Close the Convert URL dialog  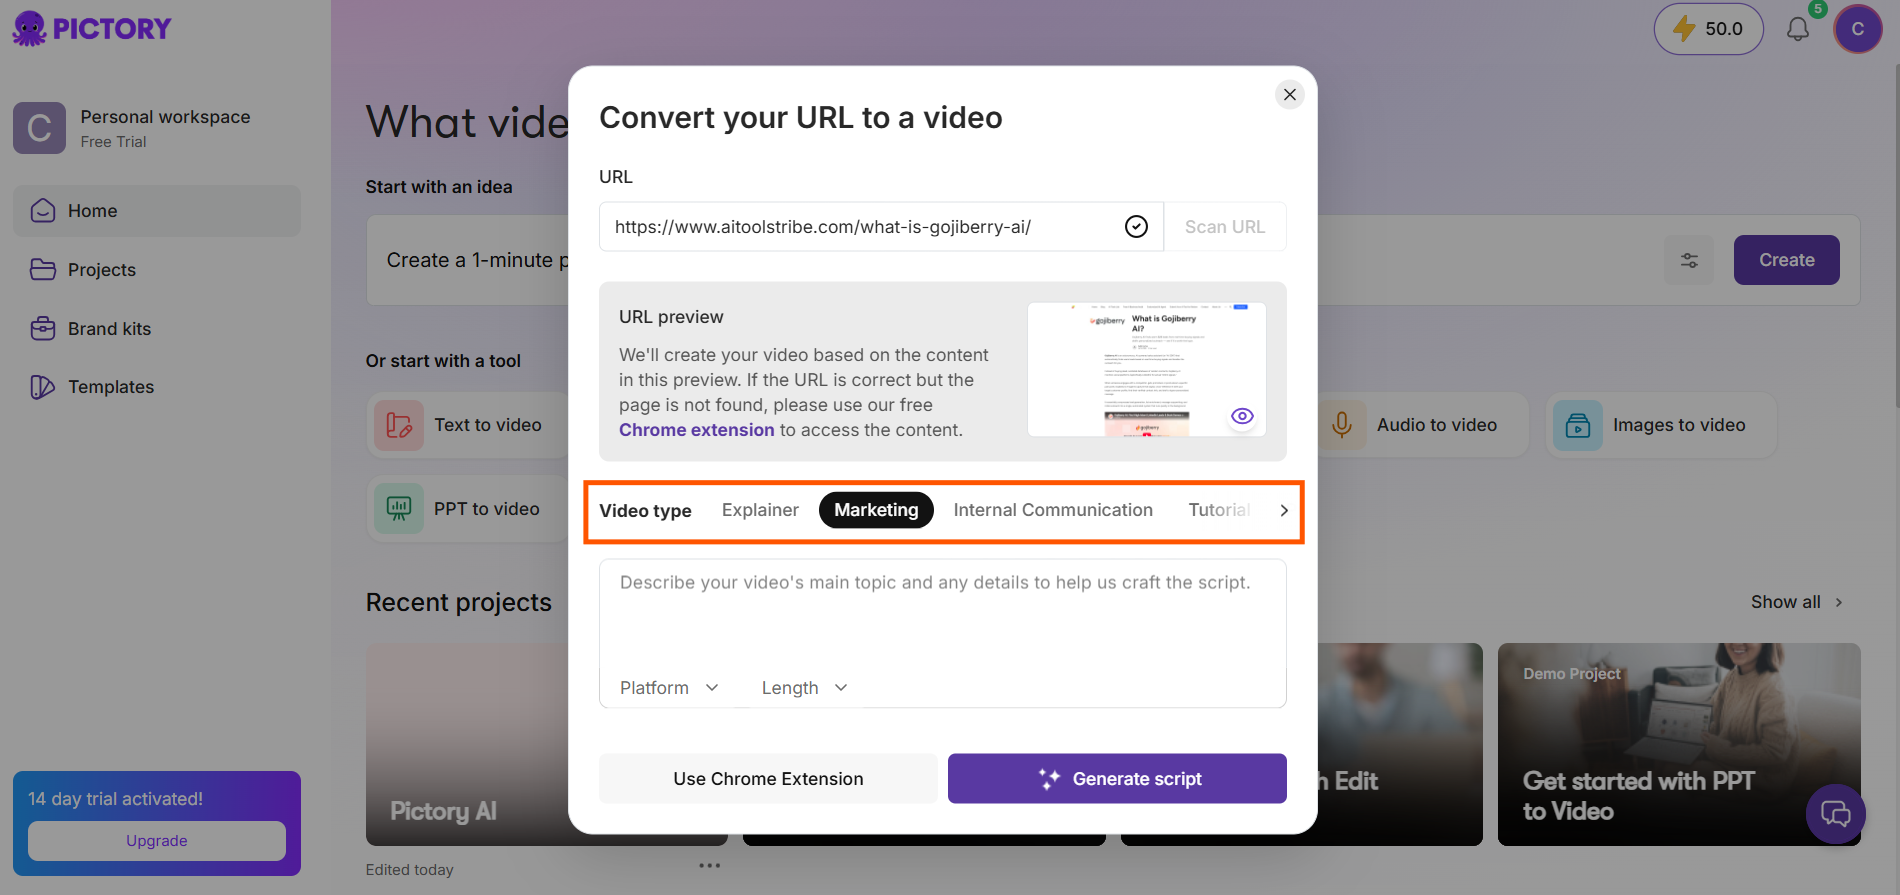(1290, 95)
